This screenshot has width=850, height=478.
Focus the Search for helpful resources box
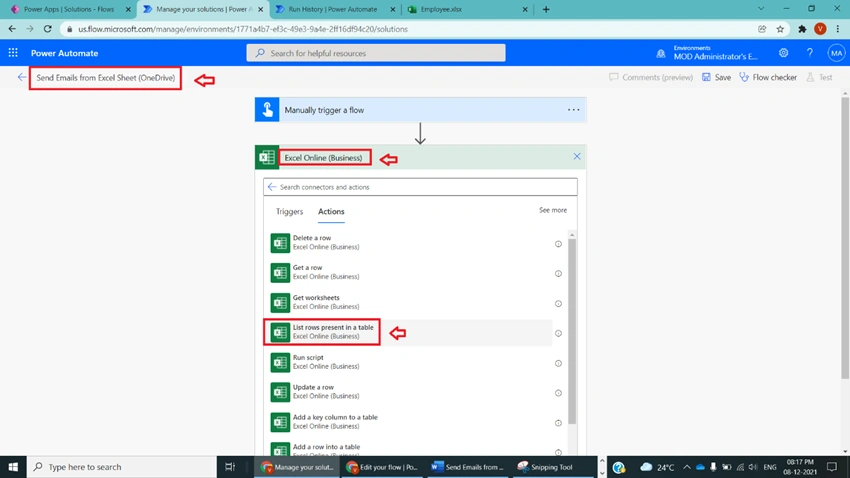[x=376, y=53]
